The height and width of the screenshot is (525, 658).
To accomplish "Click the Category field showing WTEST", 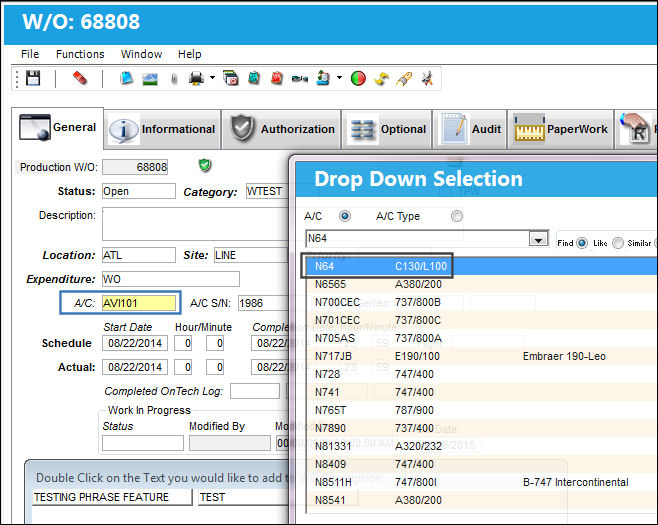I will coord(267,191).
